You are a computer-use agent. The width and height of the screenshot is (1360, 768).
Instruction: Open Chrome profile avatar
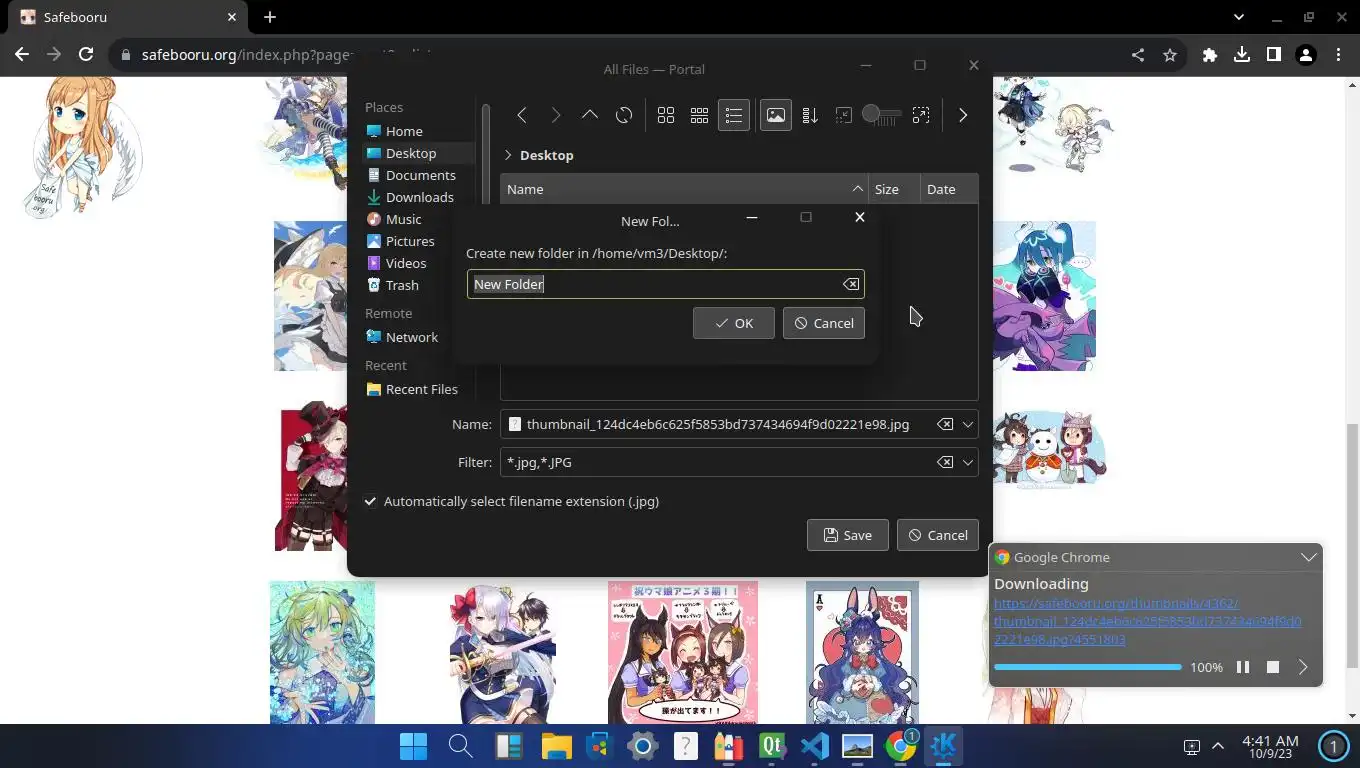pos(1306,55)
